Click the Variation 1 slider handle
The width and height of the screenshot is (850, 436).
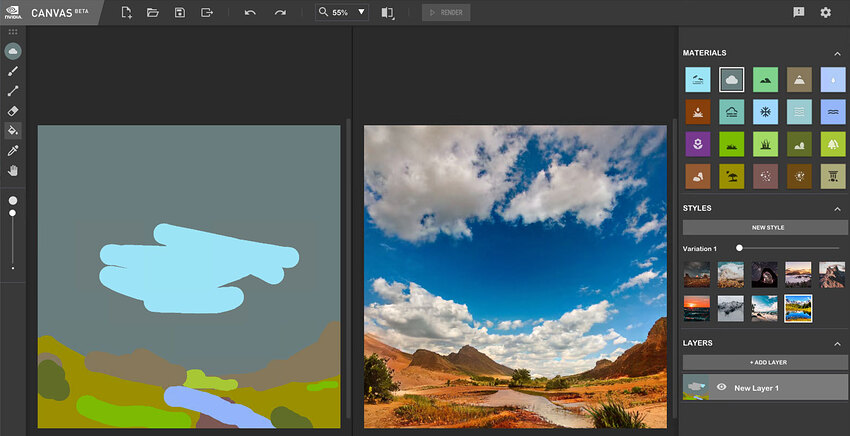click(x=739, y=248)
